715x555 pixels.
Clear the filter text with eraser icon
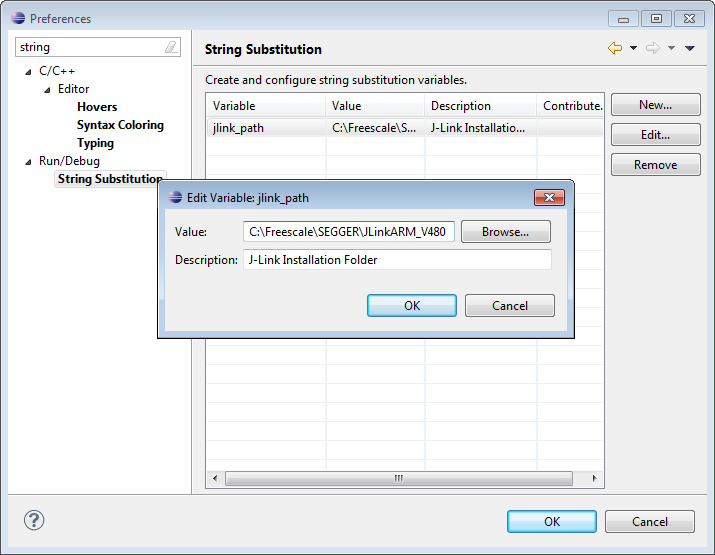(171, 47)
